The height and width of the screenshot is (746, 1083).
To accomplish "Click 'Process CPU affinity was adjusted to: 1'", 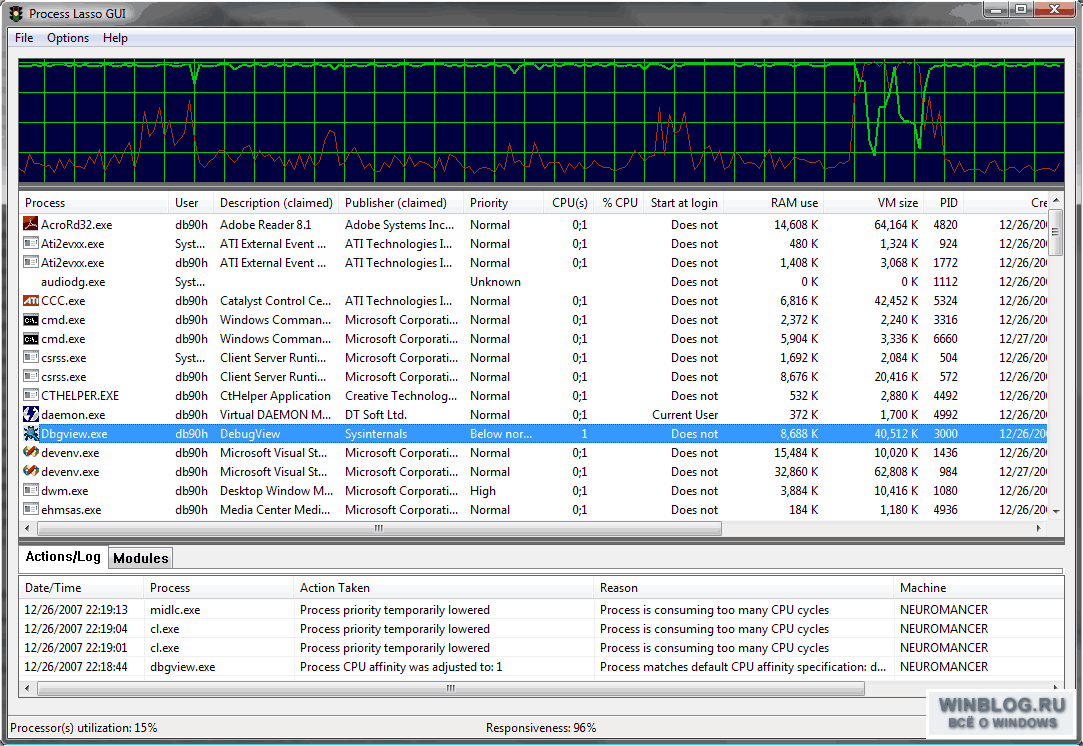I will 401,667.
